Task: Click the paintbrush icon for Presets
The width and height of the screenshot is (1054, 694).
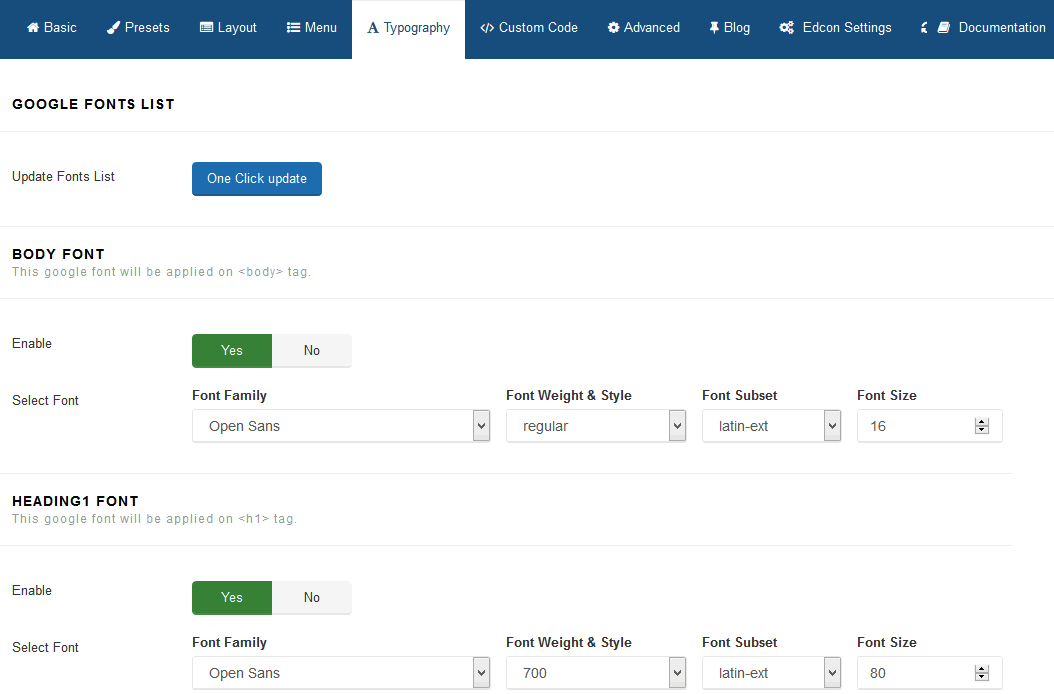Action: click(x=114, y=28)
